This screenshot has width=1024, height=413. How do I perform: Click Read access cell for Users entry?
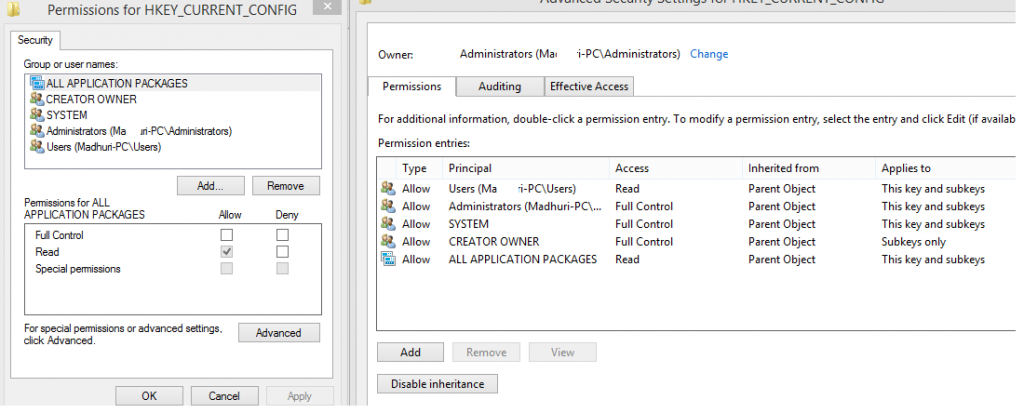[627, 189]
